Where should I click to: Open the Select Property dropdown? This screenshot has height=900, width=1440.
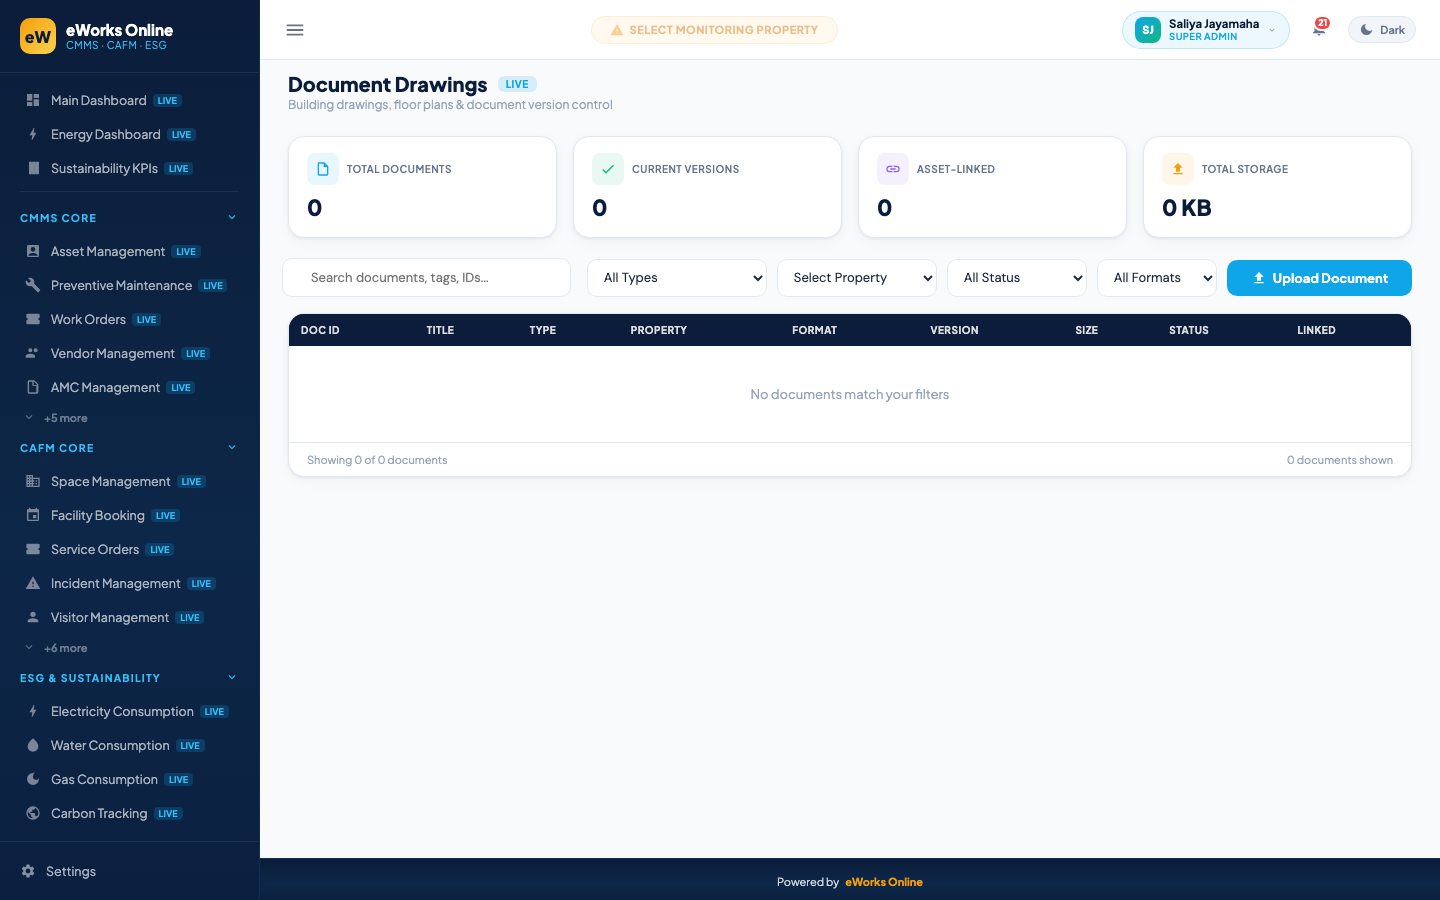pyautogui.click(x=857, y=278)
